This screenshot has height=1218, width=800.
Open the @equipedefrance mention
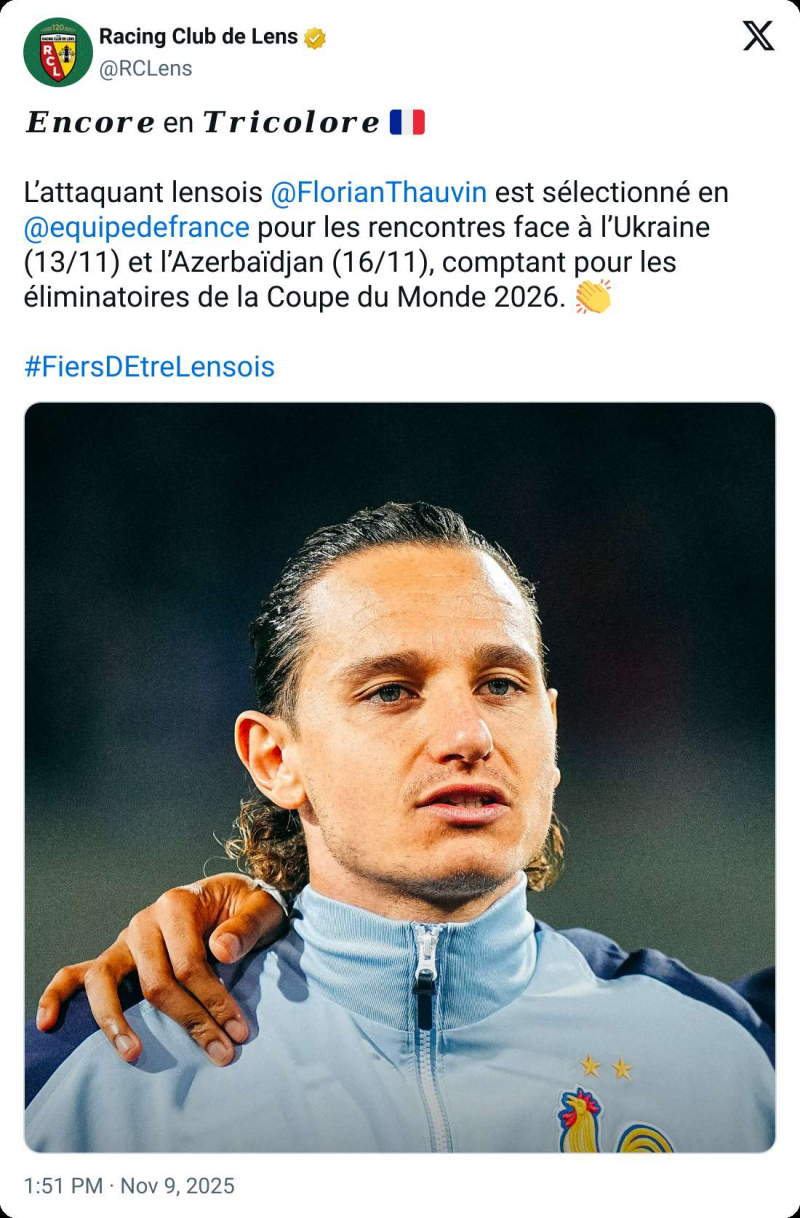coord(136,227)
